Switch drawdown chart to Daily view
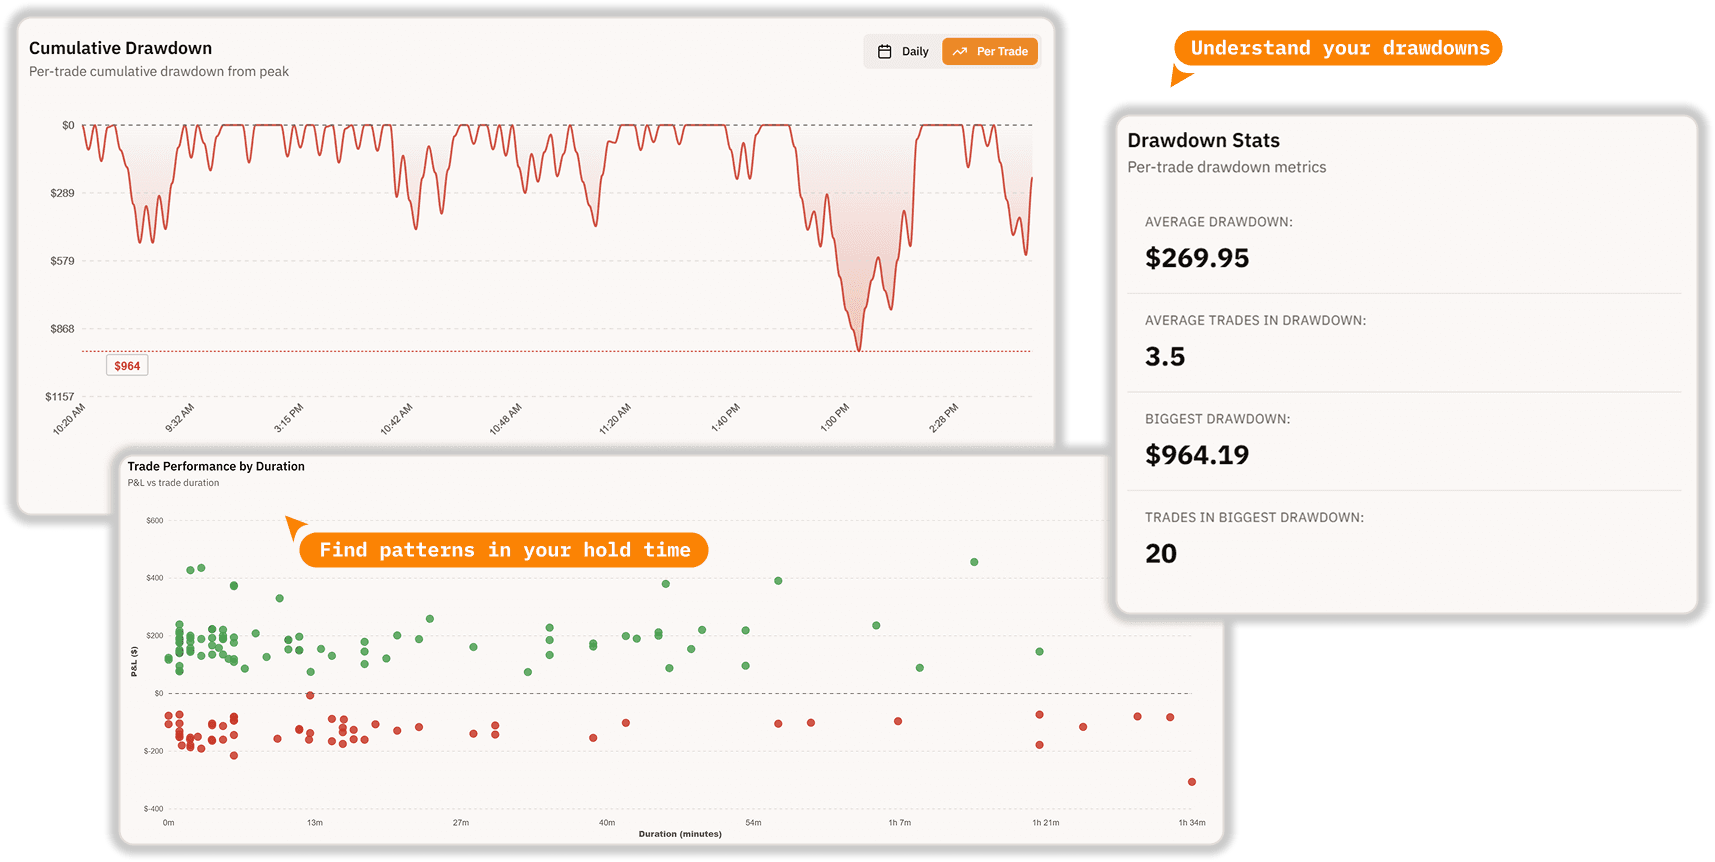This screenshot has width=1715, height=862. tap(903, 52)
